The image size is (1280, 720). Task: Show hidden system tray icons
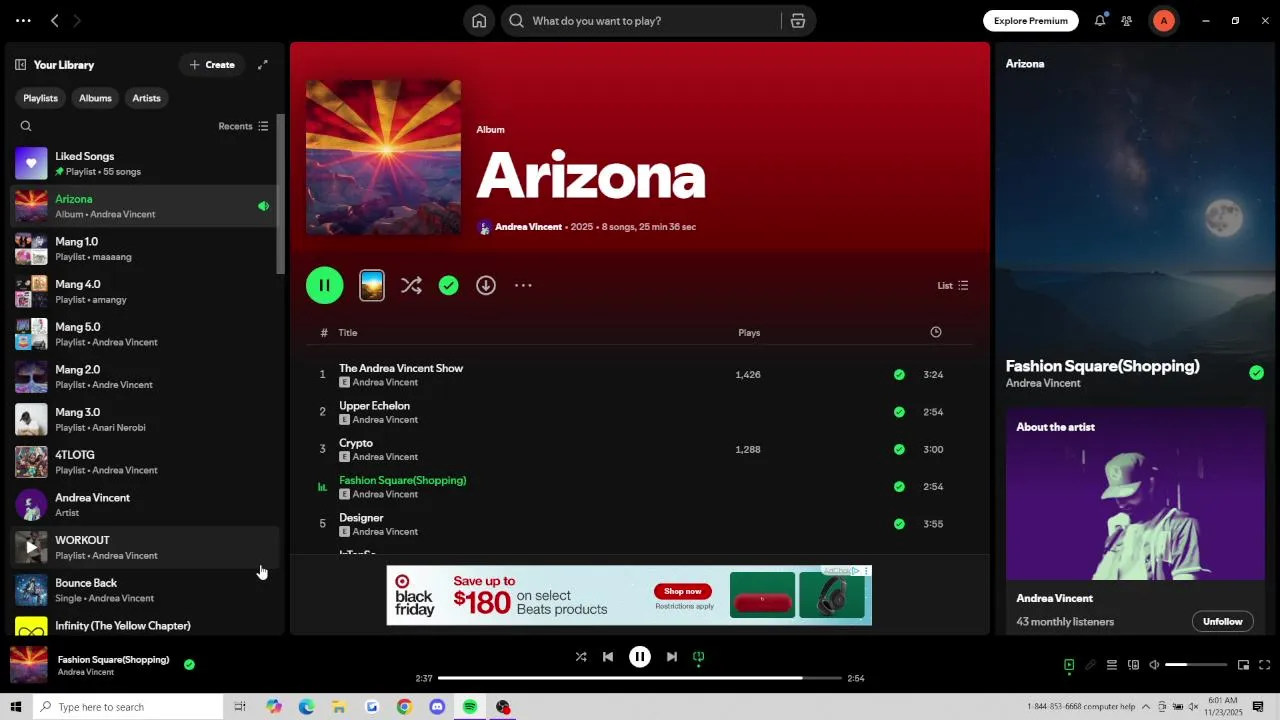[1146, 707]
